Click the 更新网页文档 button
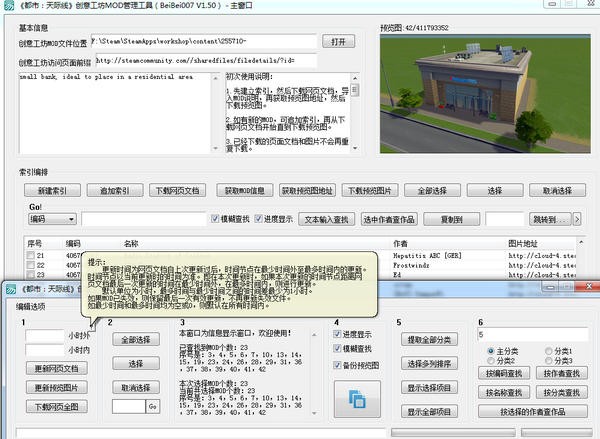Screen dimensions: 600x439 tap(57, 369)
